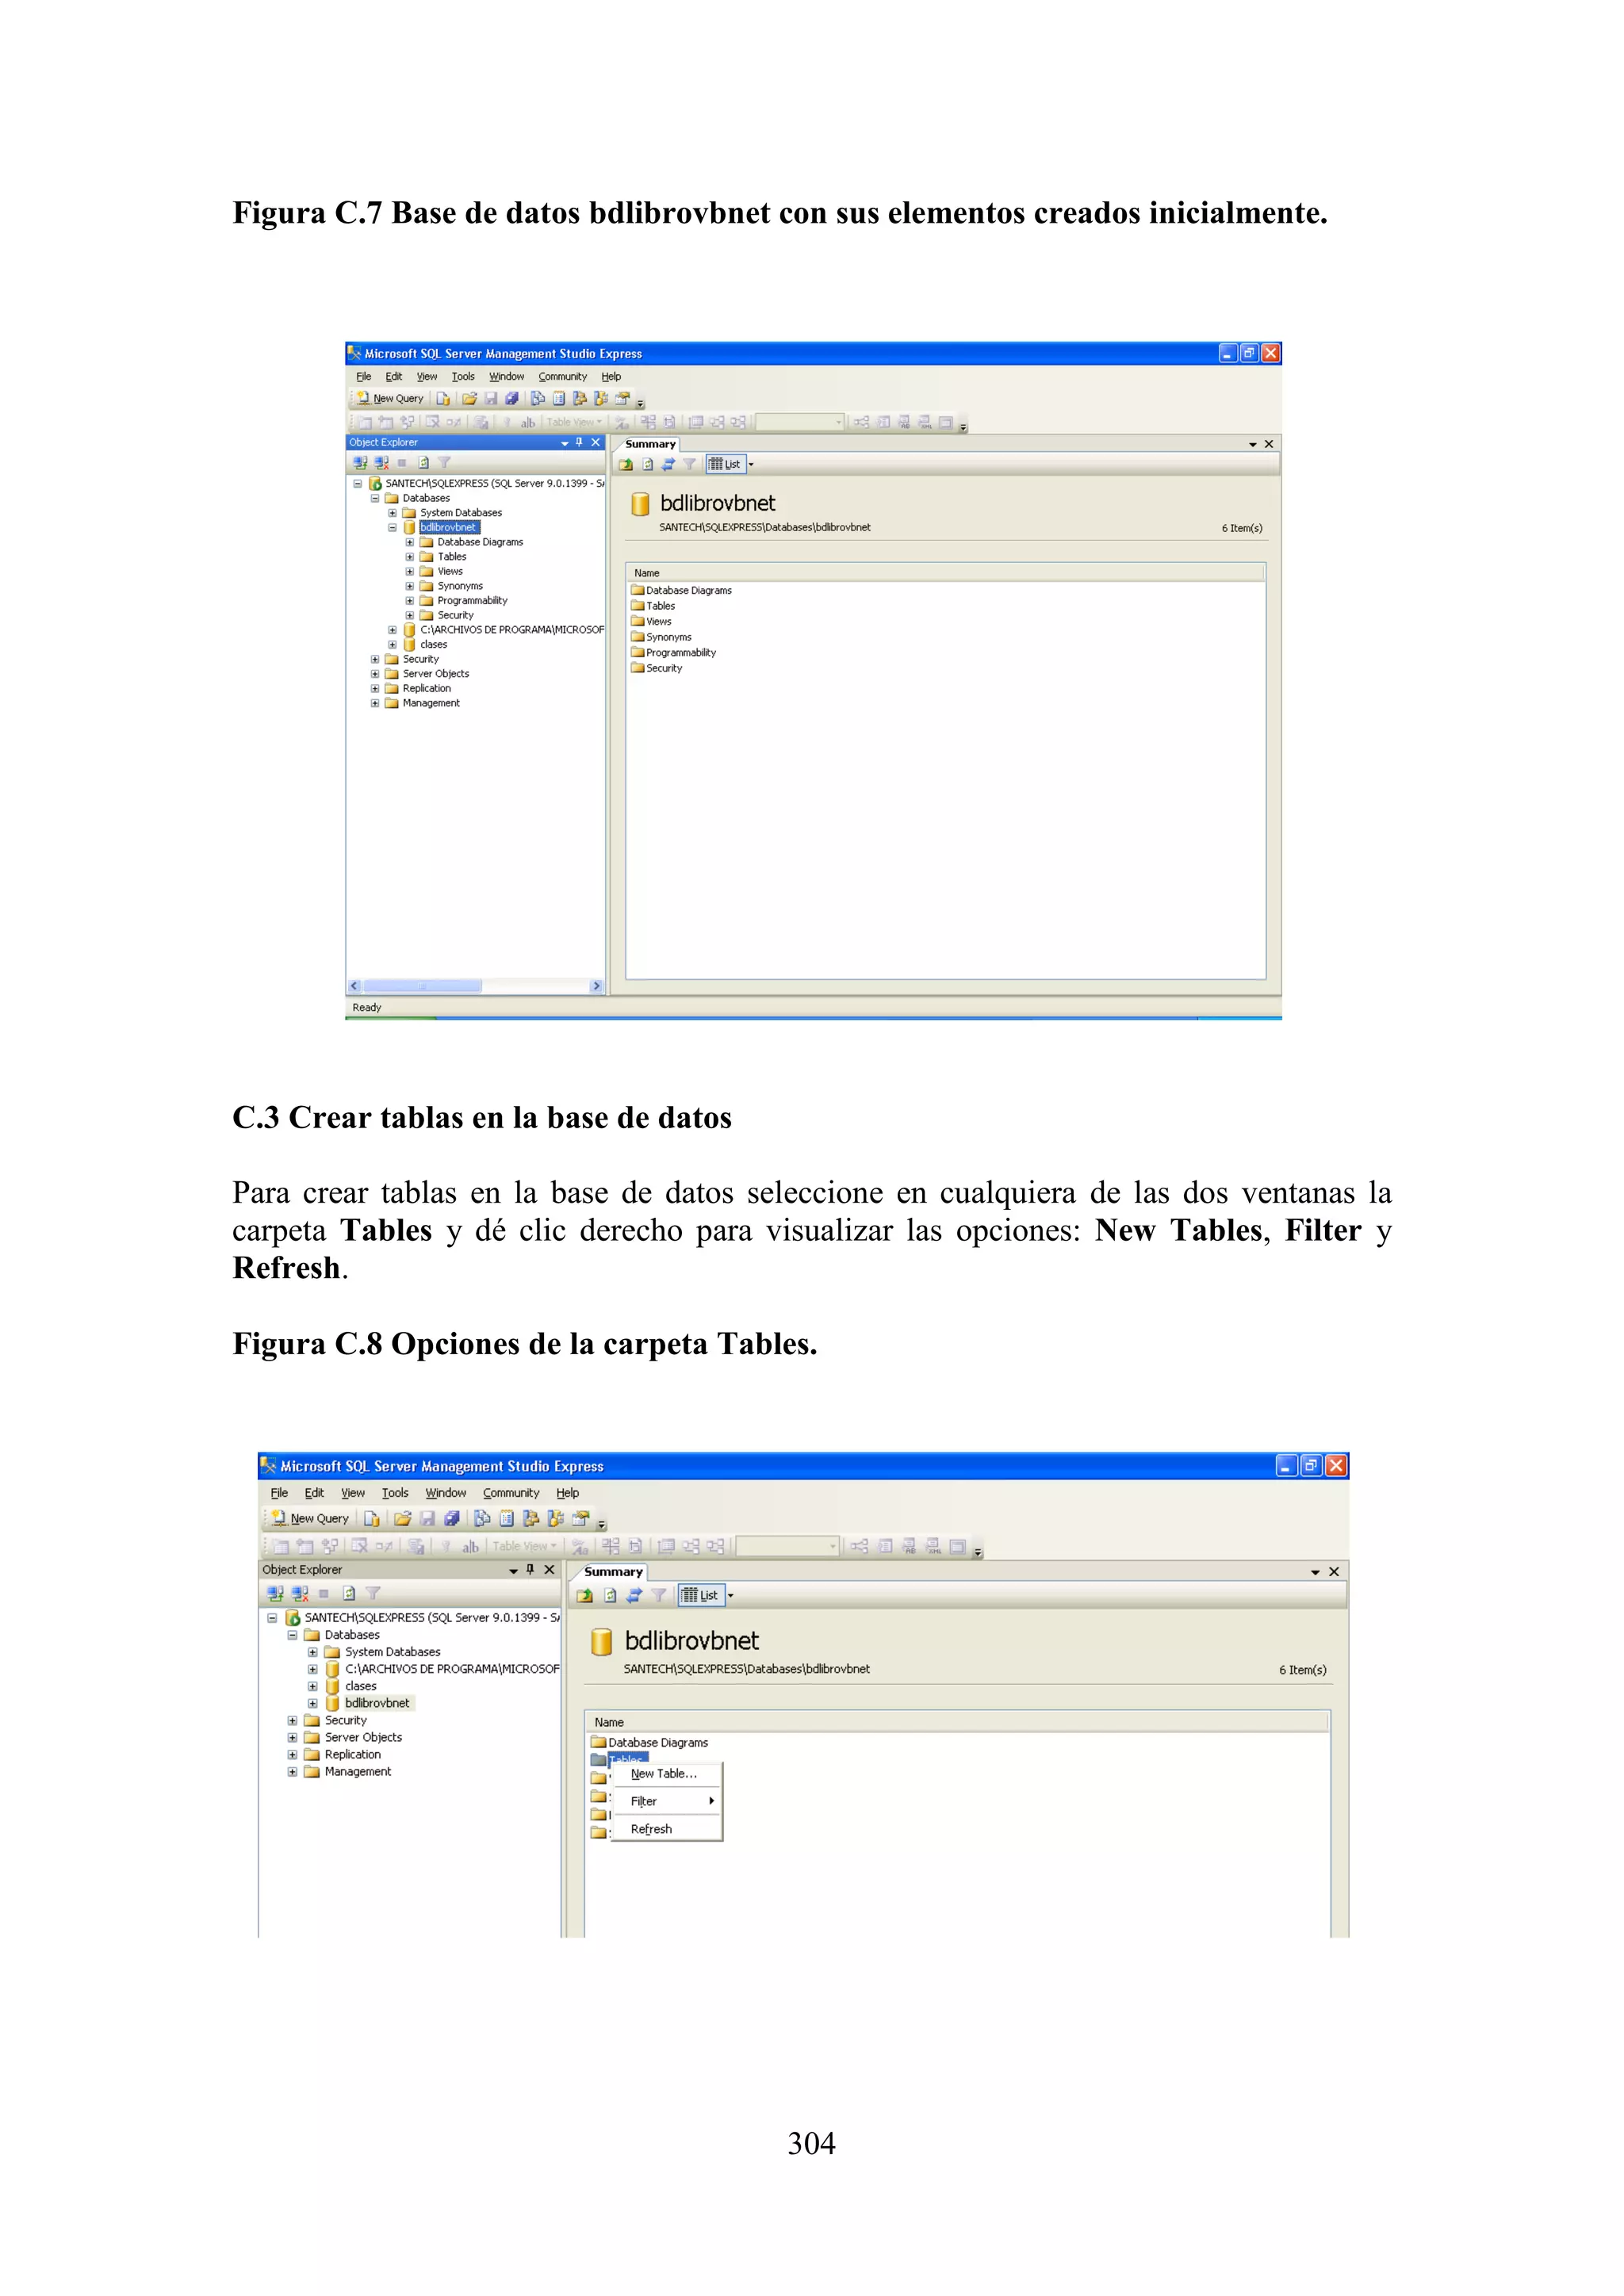This screenshot has width=1624, height=2296.
Task: Click Object Explorer horizontal scrollbar in Figura C.7
Action: [x=422, y=986]
